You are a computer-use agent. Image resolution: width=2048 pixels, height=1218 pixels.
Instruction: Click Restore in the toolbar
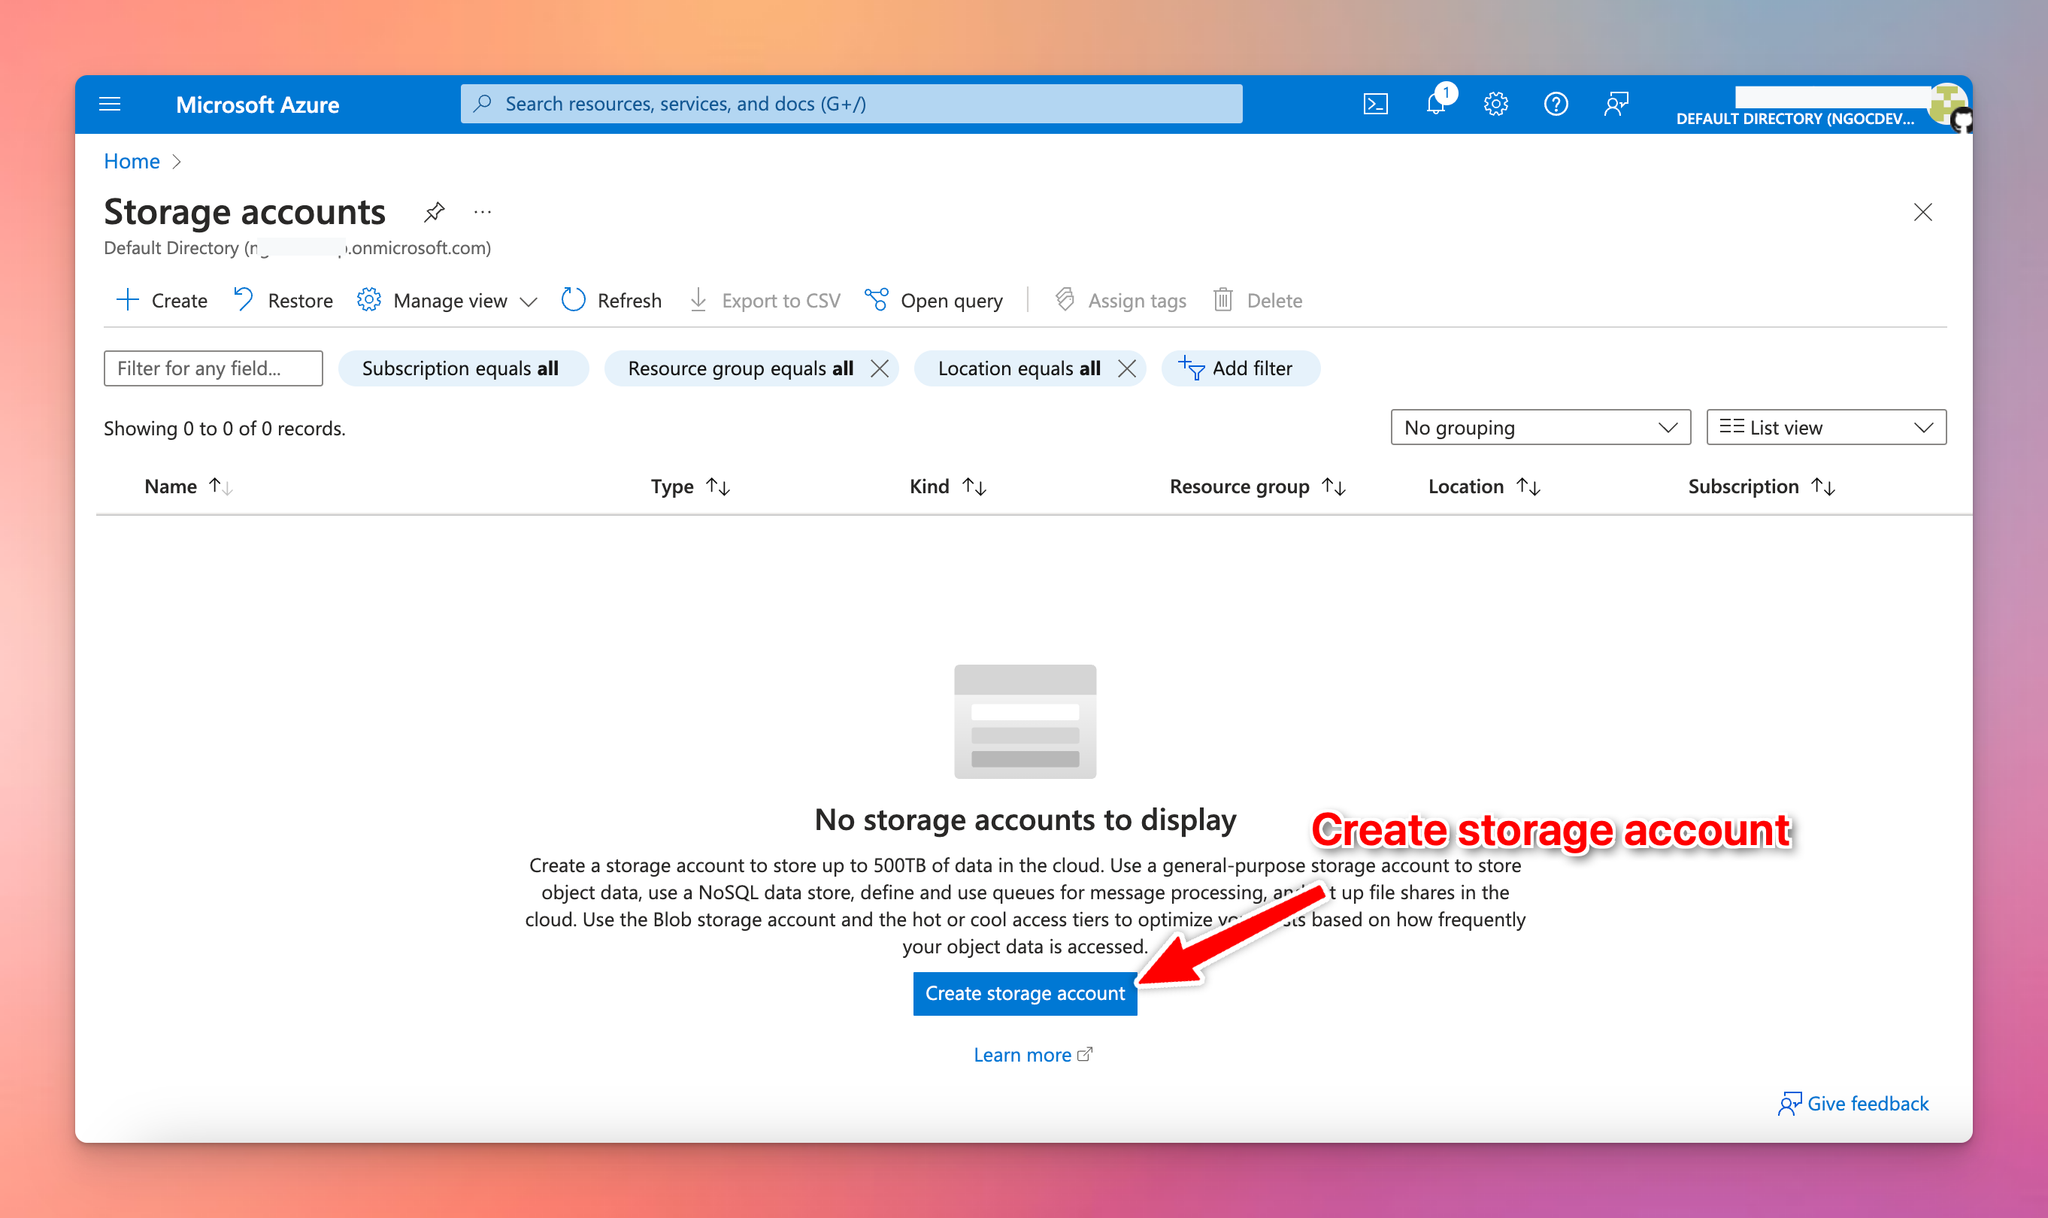point(283,300)
